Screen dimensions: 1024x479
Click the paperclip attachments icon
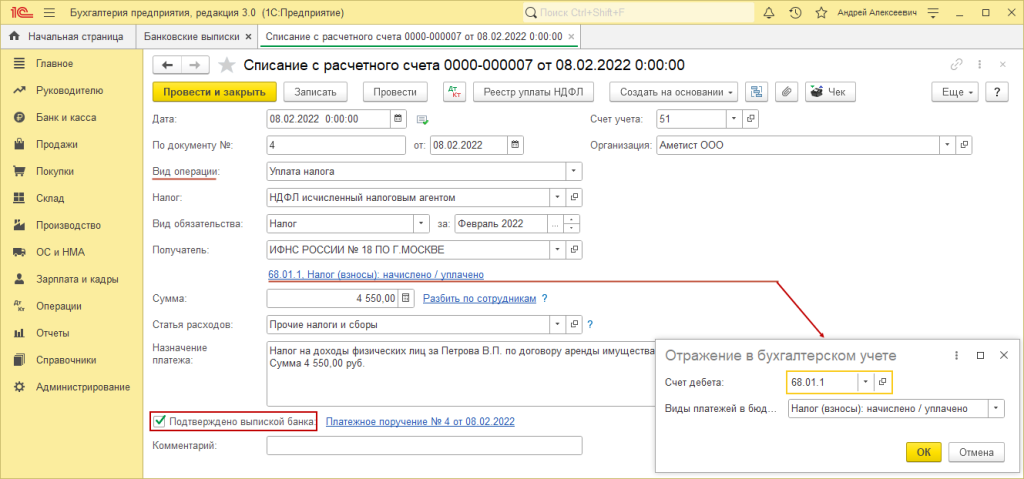[x=786, y=92]
